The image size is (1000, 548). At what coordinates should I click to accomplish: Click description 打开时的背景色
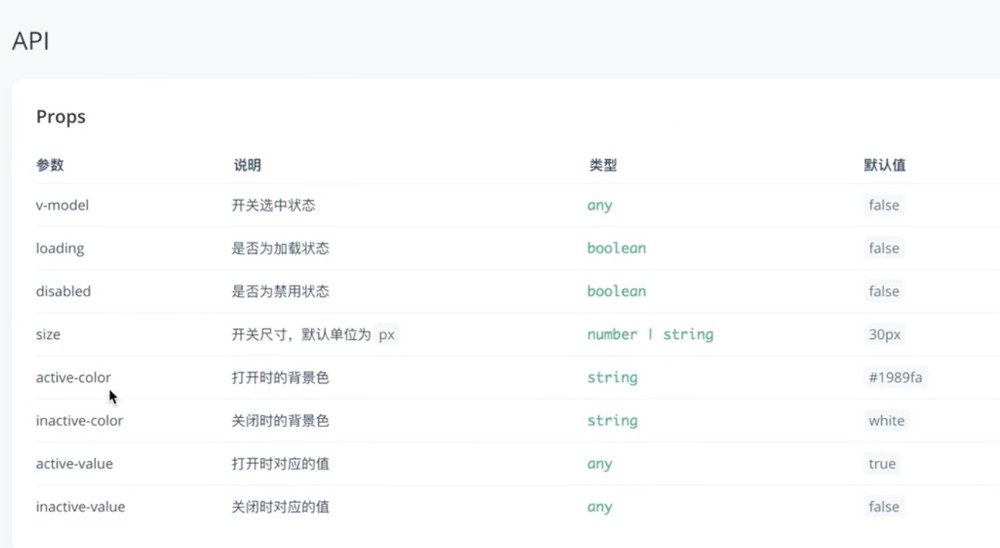coord(280,378)
